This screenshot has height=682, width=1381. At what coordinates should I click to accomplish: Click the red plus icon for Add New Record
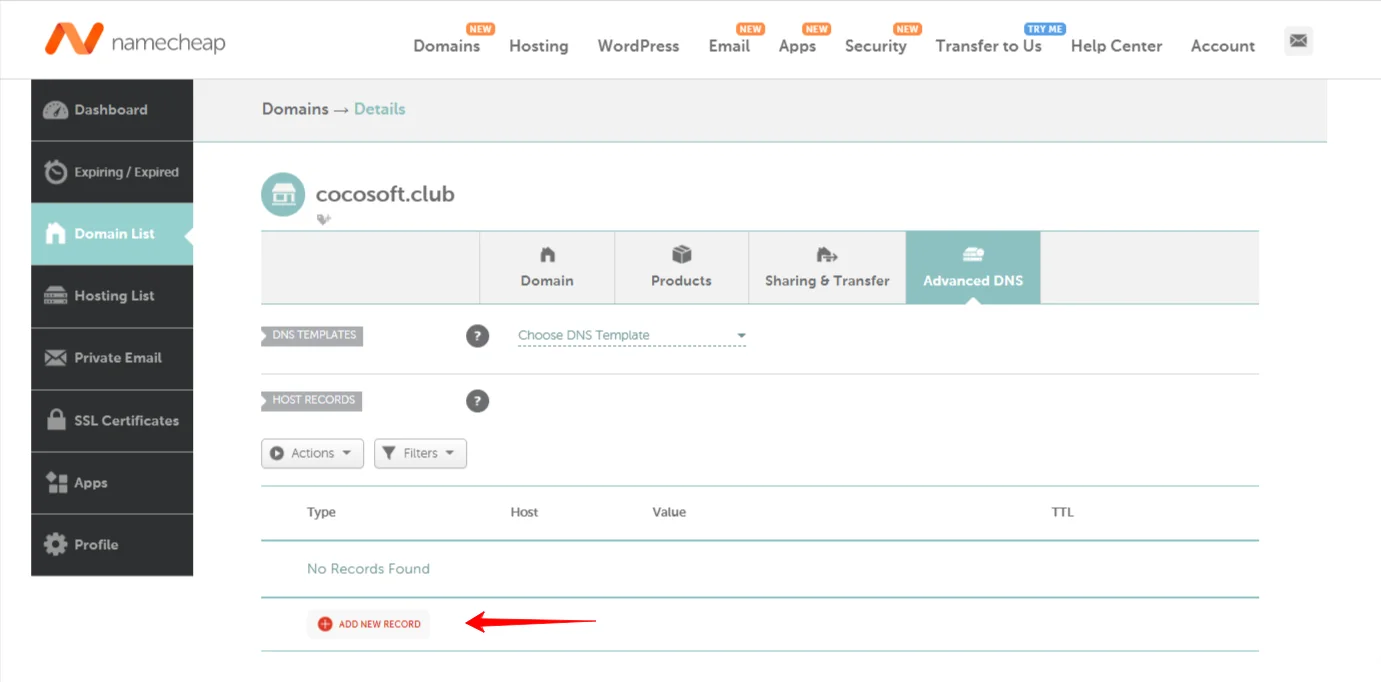pos(325,624)
